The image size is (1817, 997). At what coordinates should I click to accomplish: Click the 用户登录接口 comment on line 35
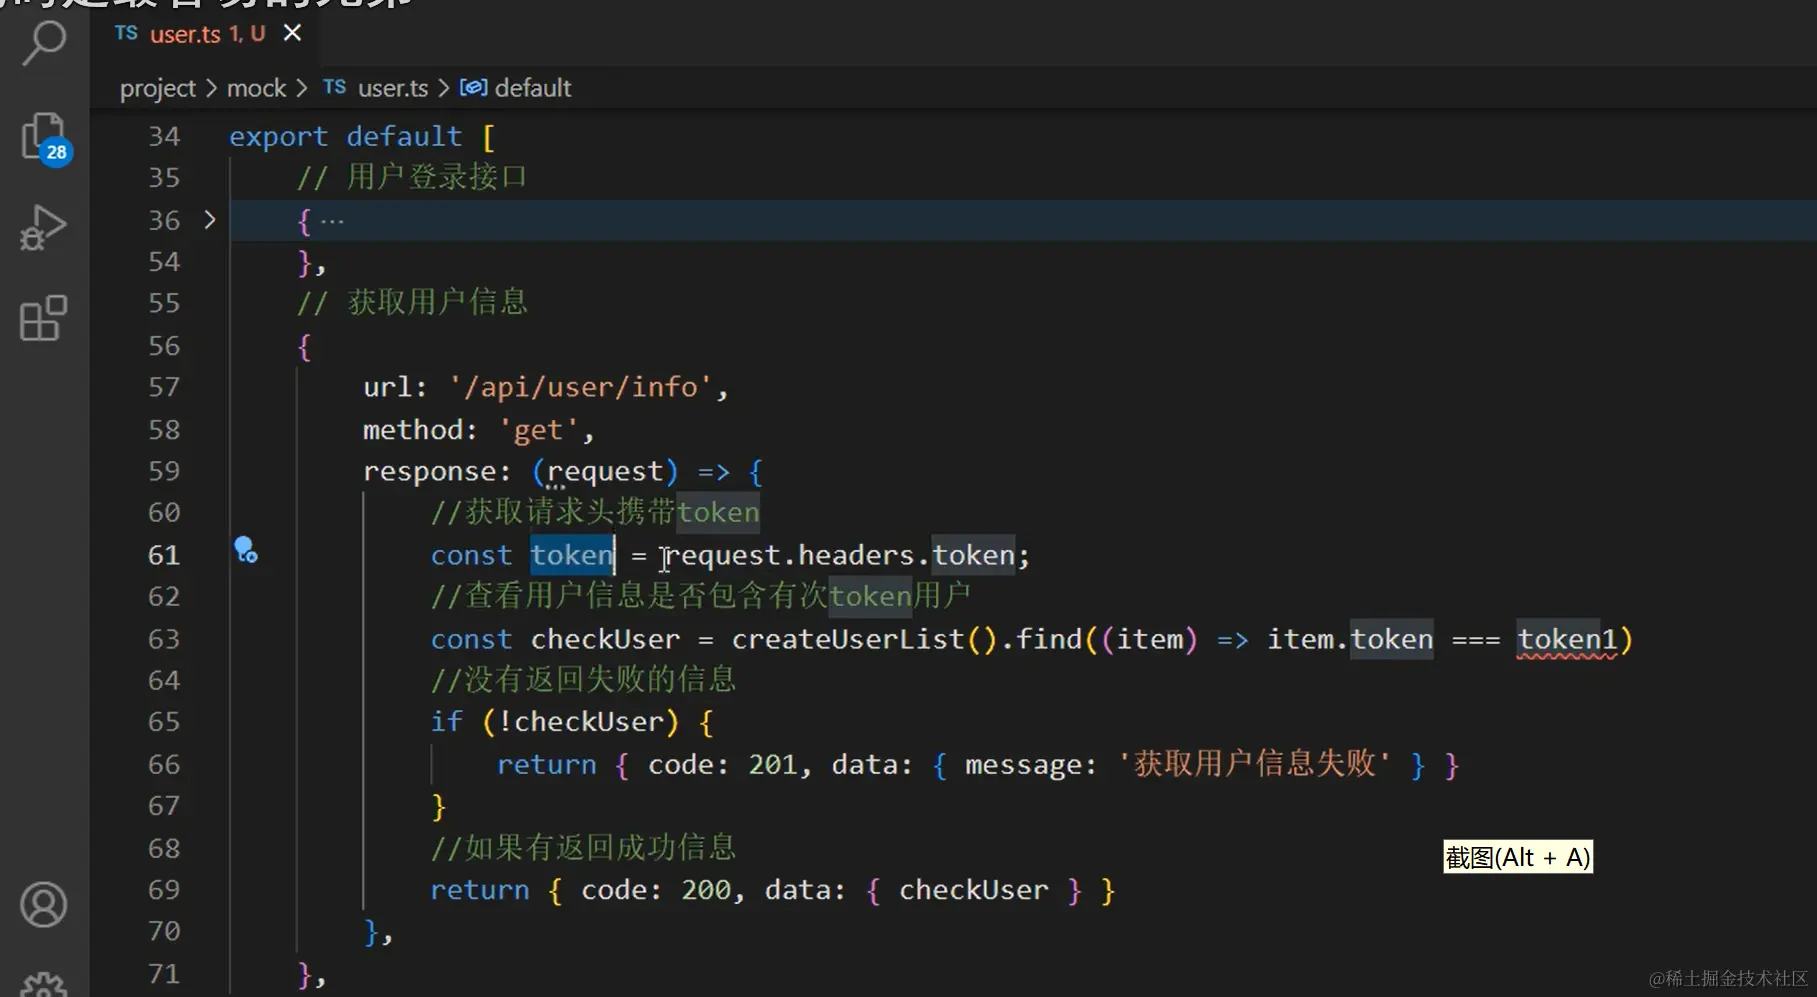pyautogui.click(x=412, y=177)
